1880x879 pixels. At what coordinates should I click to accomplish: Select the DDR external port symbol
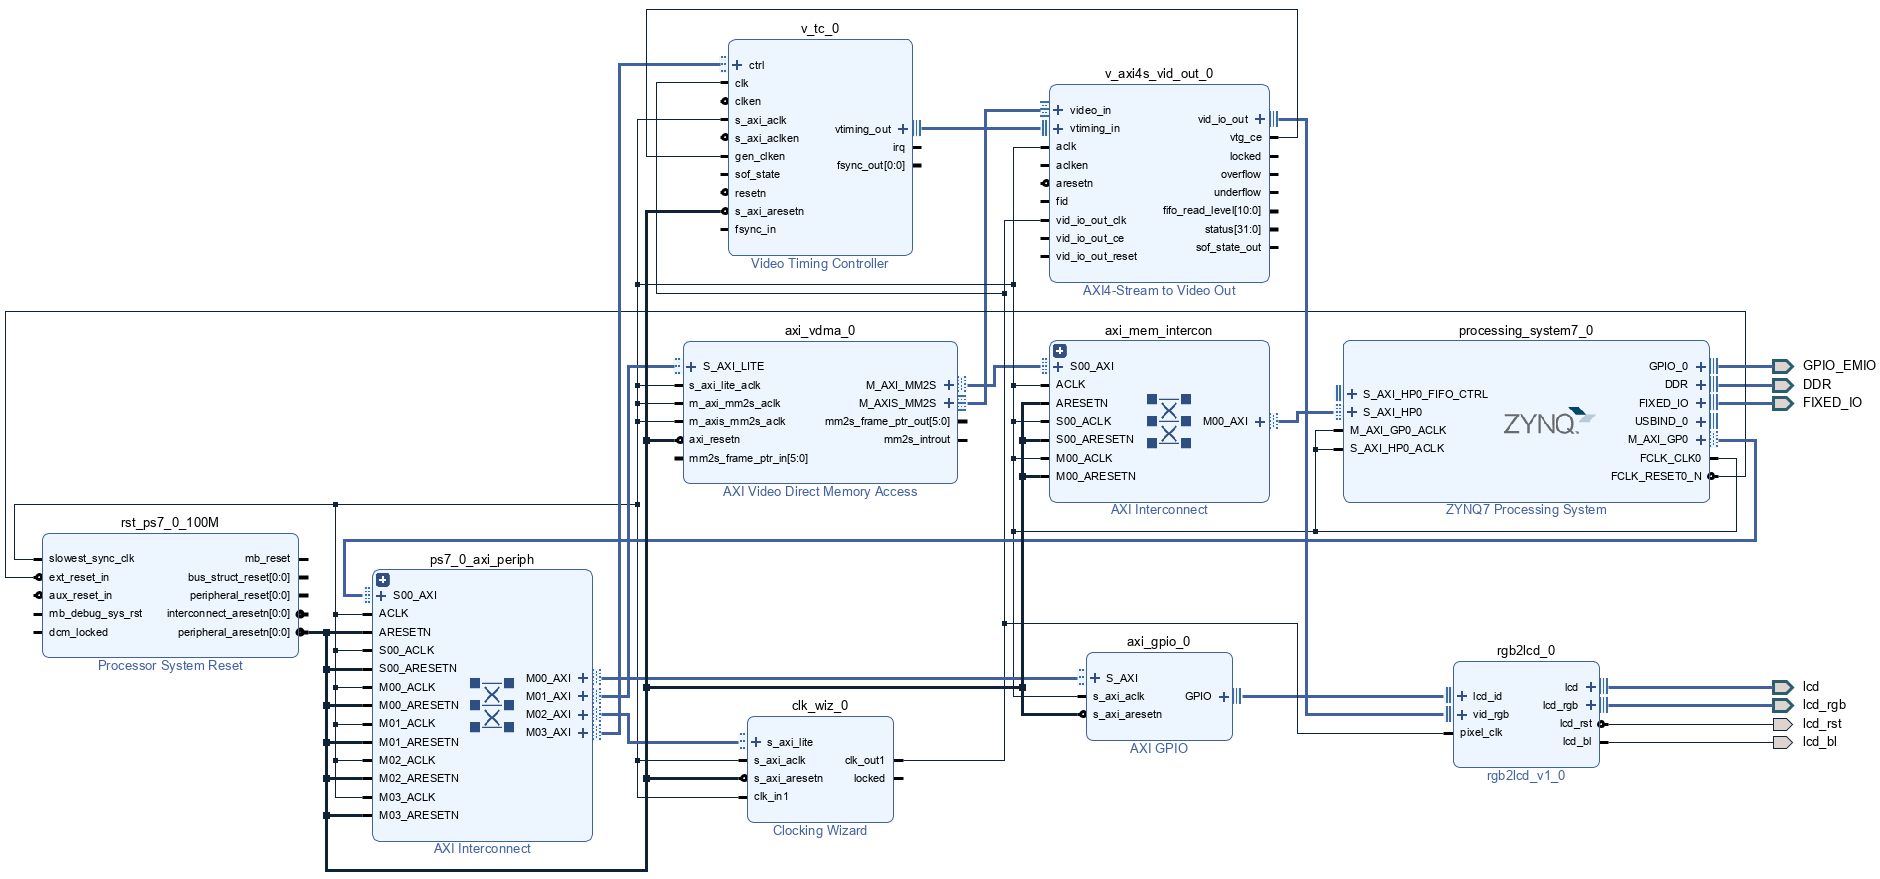click(x=1782, y=385)
